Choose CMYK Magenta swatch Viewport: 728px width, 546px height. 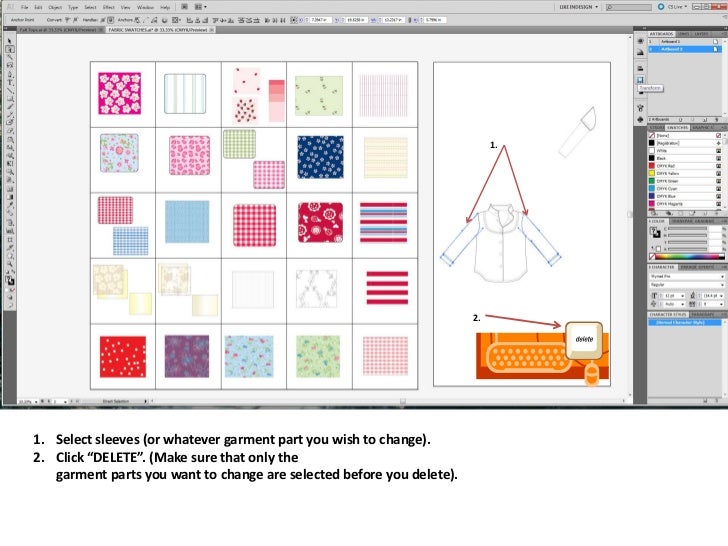(685, 204)
